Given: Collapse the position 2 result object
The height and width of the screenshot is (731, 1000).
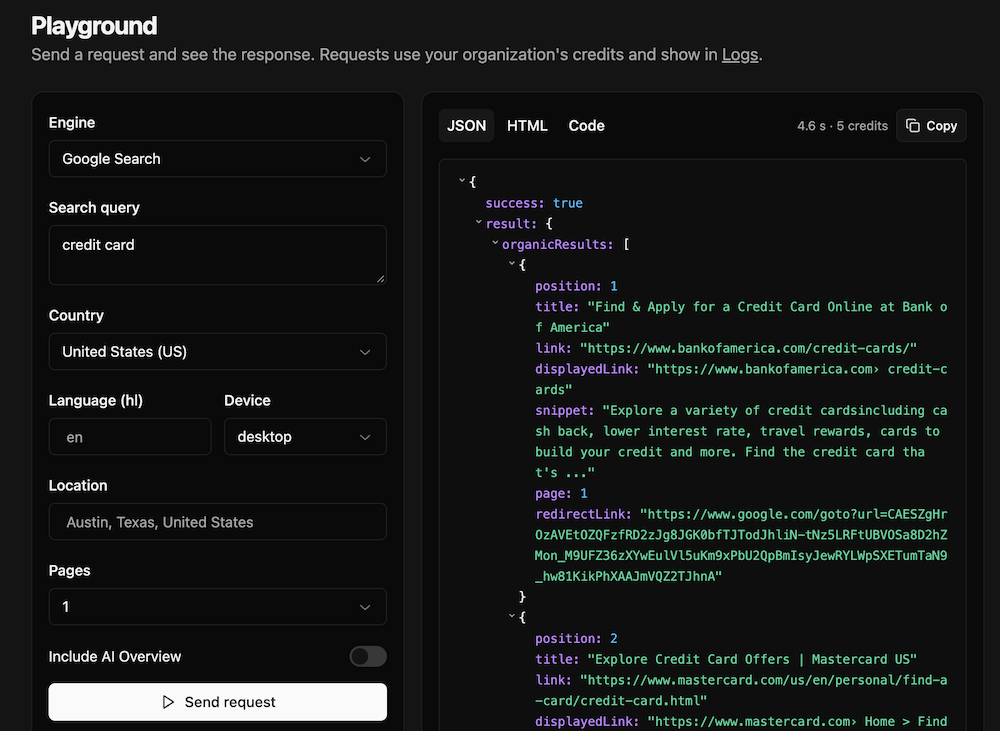Looking at the screenshot, I should coord(511,616).
